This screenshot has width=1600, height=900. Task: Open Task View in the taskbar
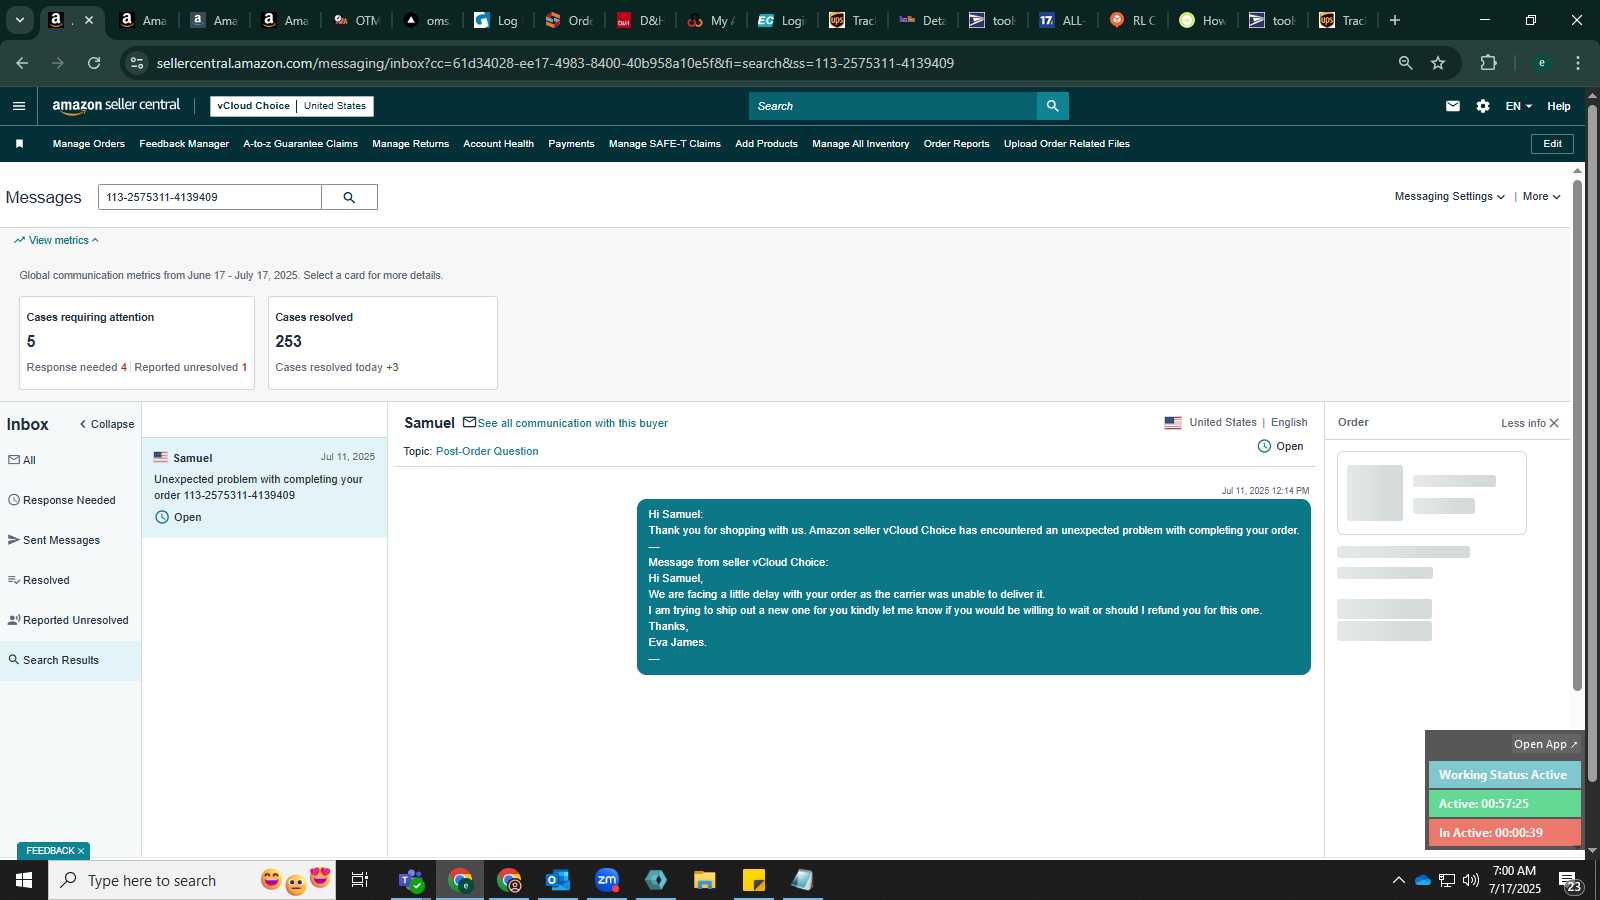pos(360,880)
